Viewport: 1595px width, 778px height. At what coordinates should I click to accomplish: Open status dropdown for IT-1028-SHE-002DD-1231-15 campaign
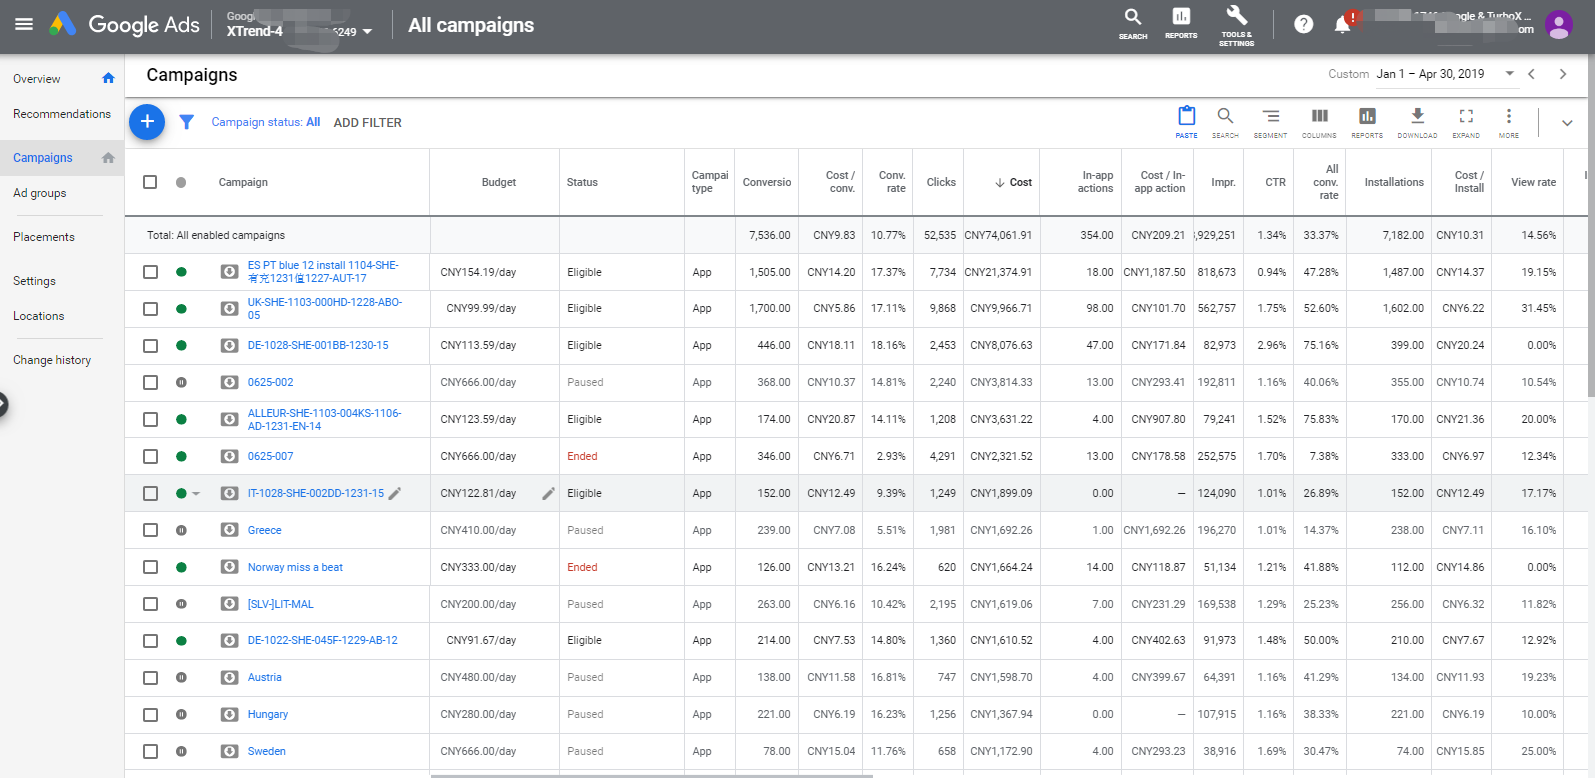click(196, 494)
